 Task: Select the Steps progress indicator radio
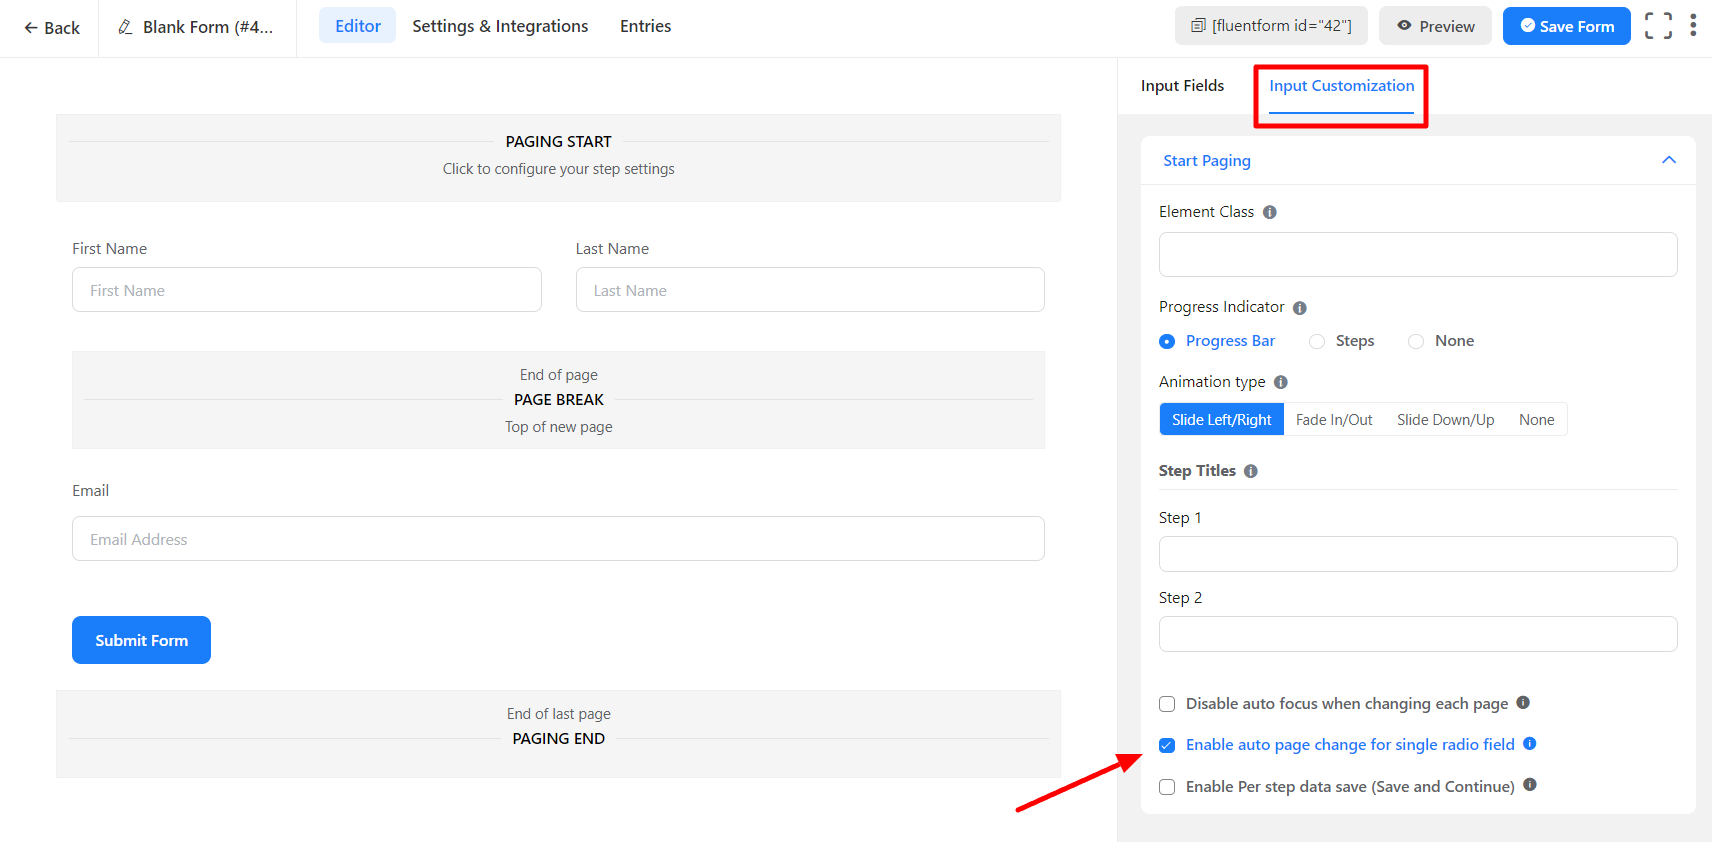click(x=1317, y=342)
